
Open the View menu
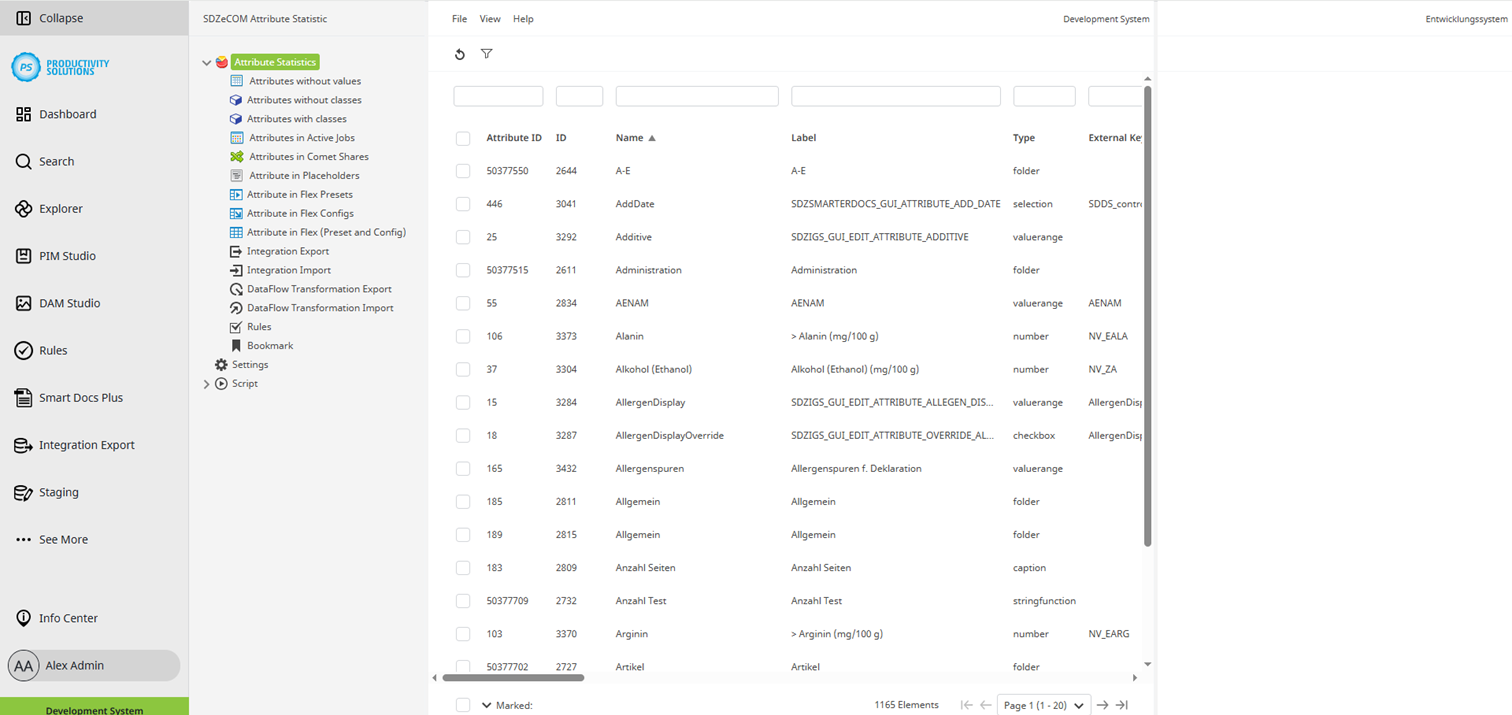490,18
